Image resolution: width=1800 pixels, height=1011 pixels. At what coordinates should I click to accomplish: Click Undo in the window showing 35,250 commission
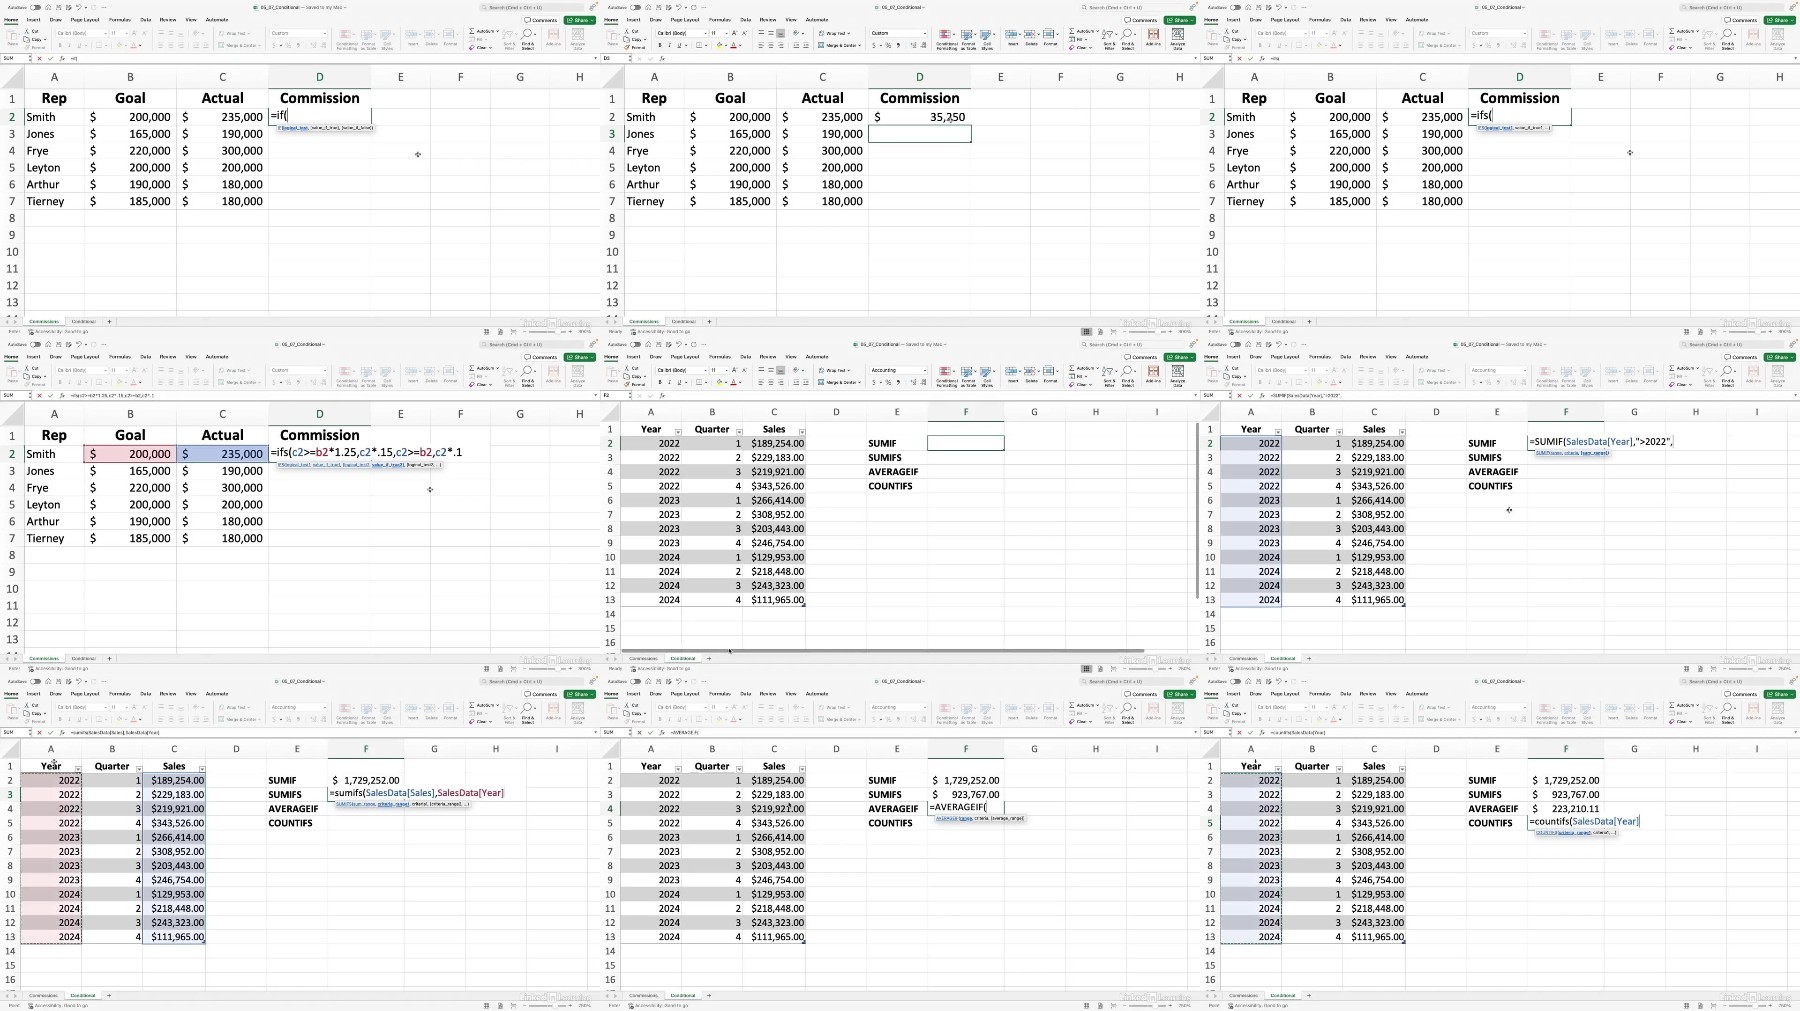(678, 7)
